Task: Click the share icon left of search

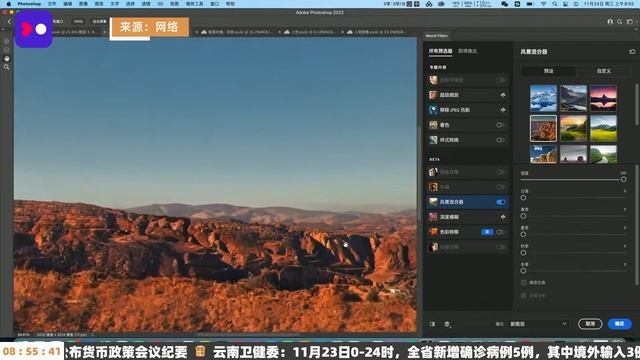Action: pyautogui.click(x=610, y=22)
